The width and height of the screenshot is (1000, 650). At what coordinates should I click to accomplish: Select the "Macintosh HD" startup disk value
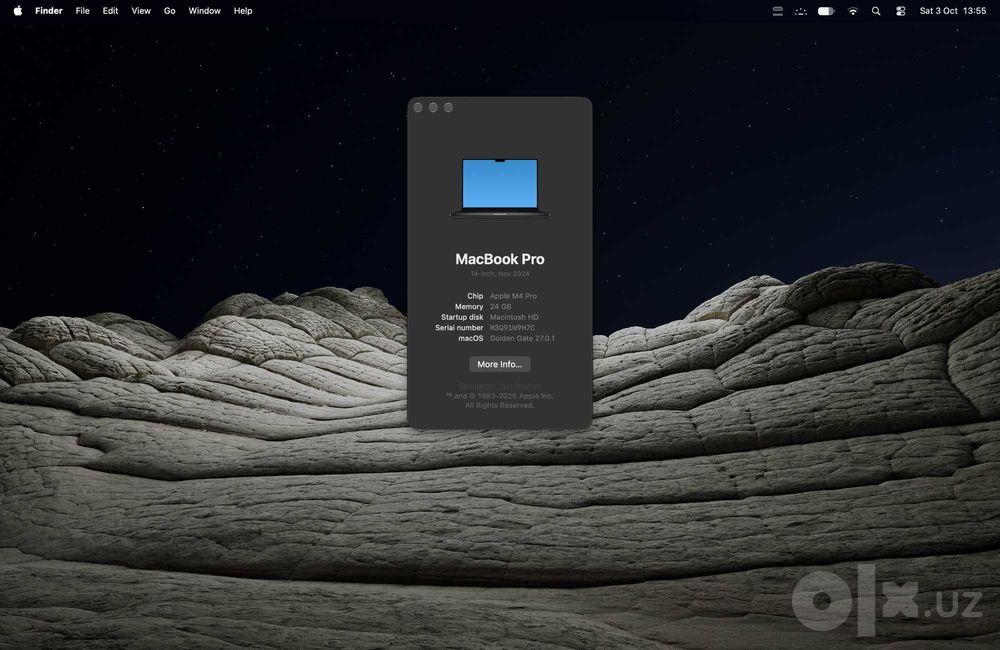pos(514,317)
